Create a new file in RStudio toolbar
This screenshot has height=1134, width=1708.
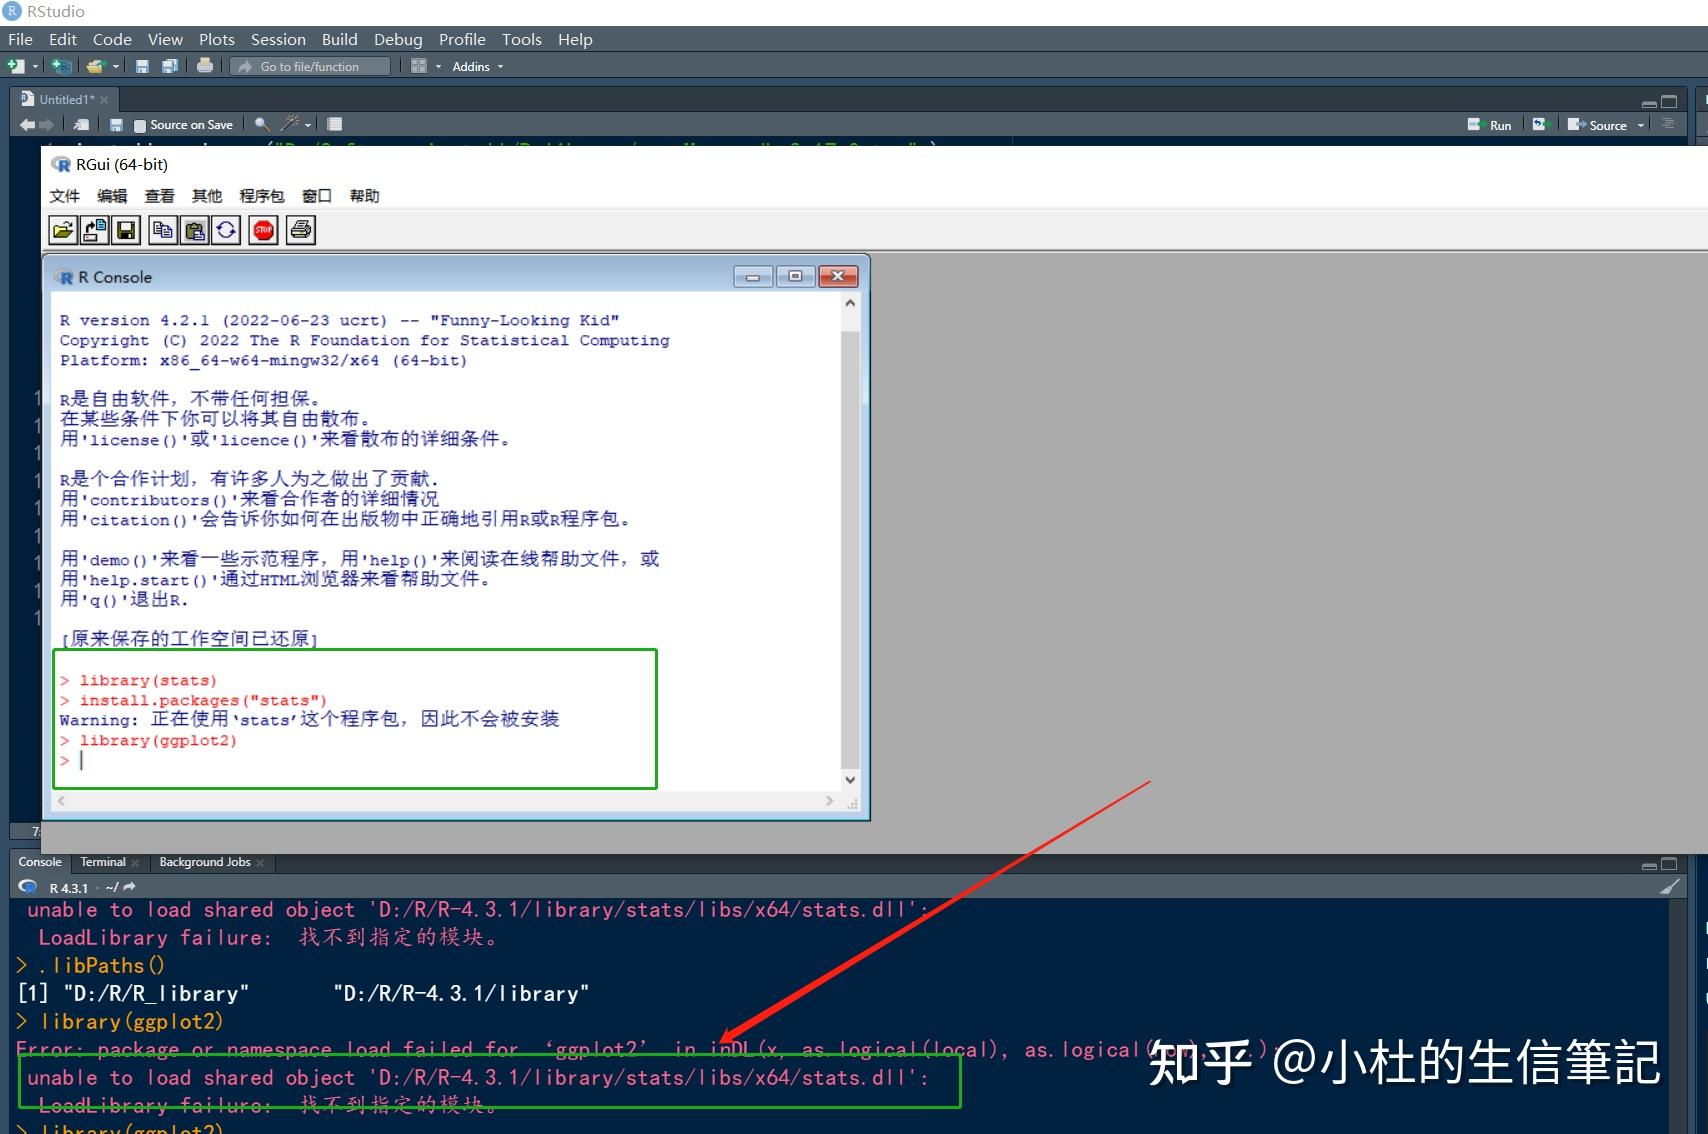pos(16,66)
